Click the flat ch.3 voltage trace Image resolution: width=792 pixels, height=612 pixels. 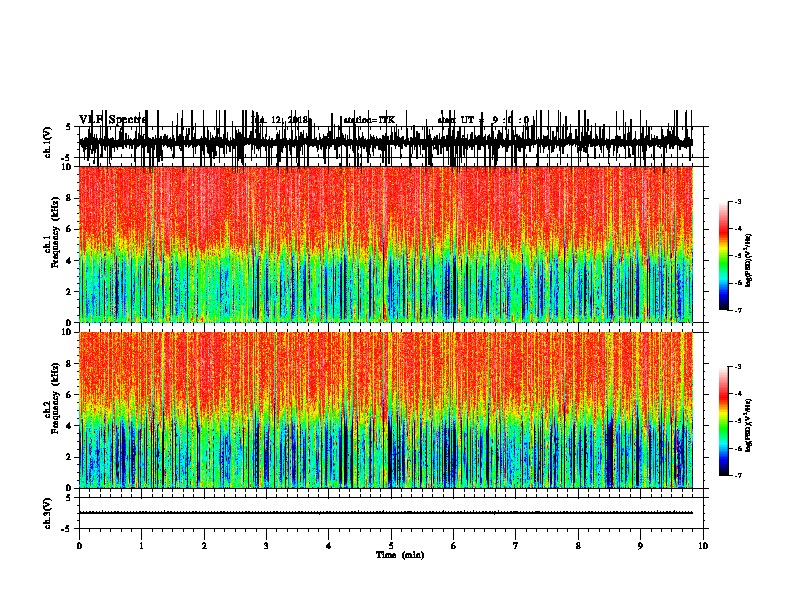[x=386, y=513]
